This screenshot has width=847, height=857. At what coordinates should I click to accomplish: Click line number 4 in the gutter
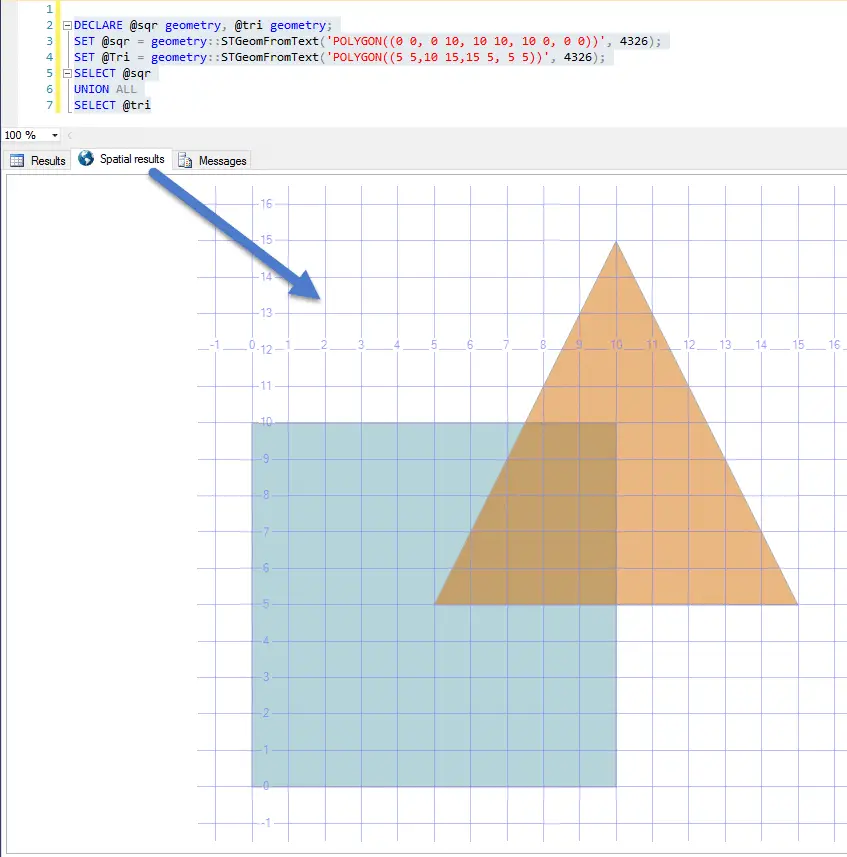click(x=49, y=57)
